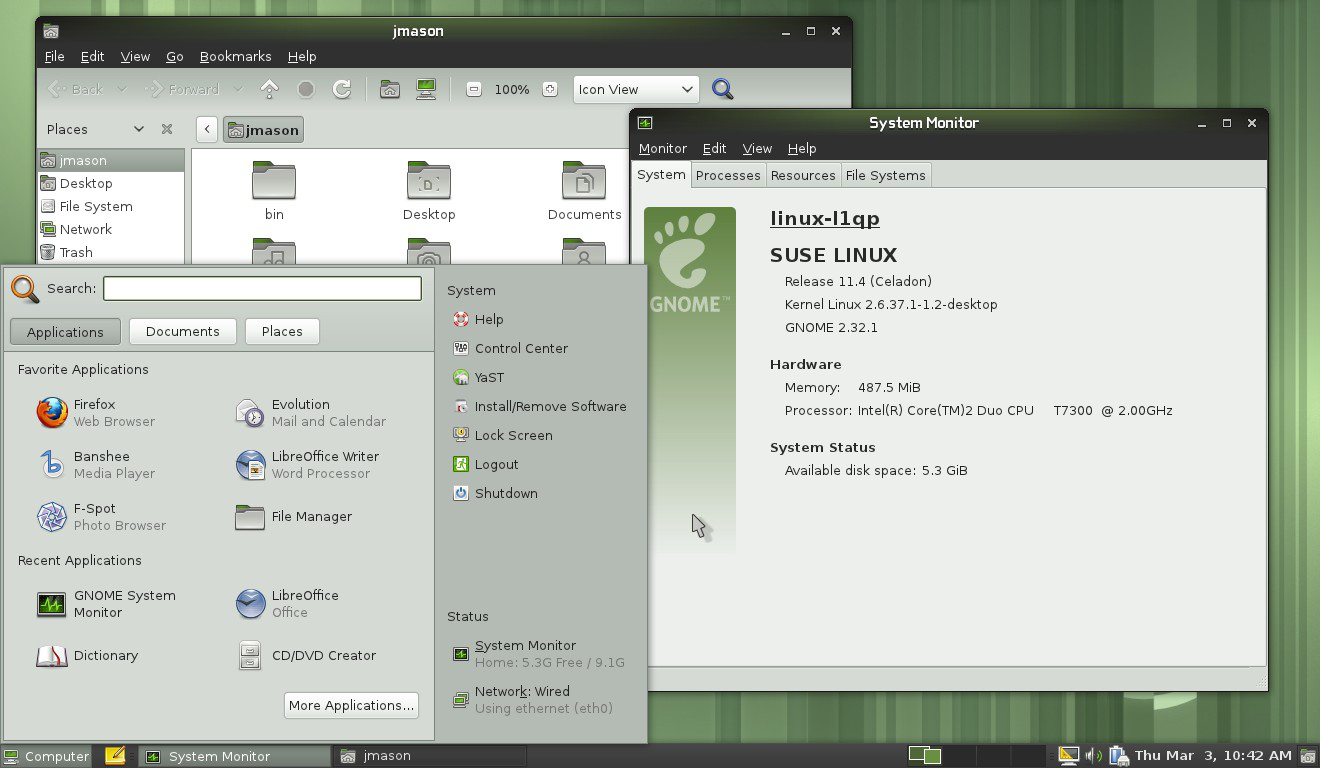Click the linux-l1qp hostname link

pos(824,218)
